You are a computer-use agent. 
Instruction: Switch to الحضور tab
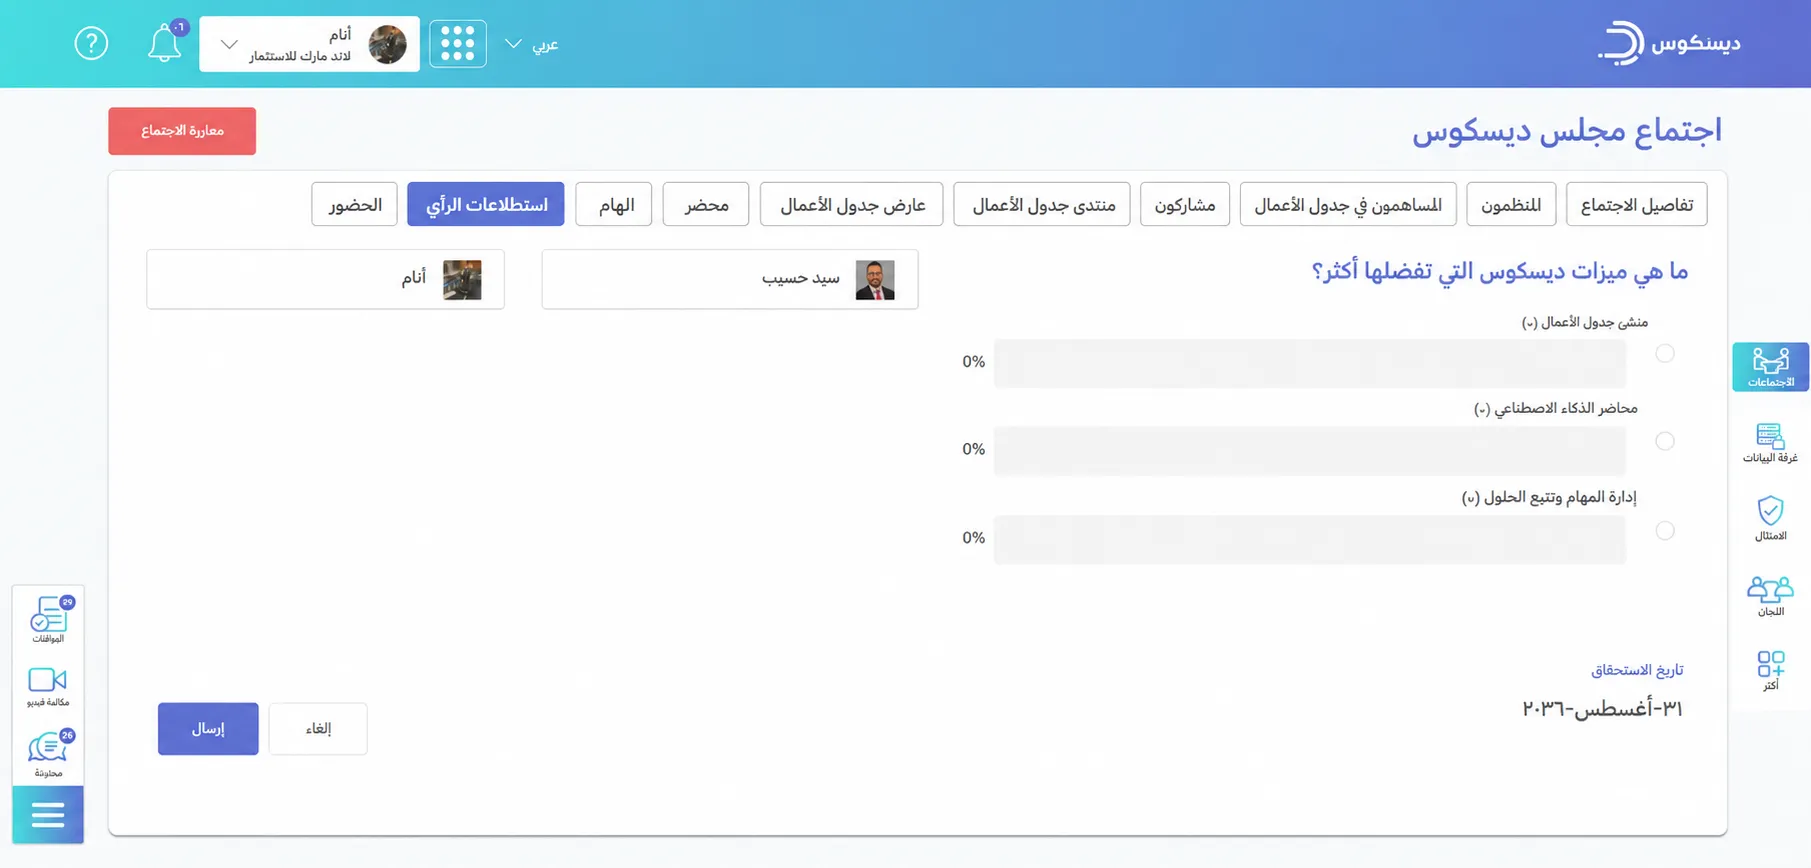pyautogui.click(x=354, y=204)
